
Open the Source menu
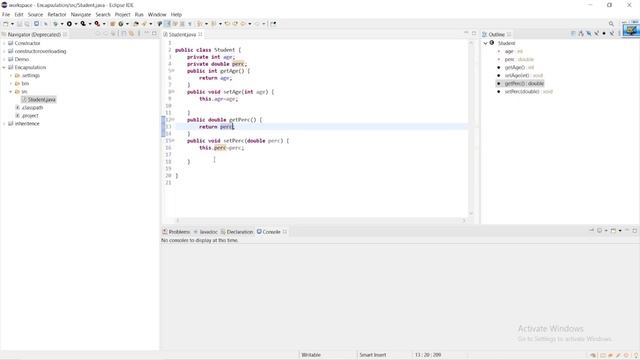35,14
